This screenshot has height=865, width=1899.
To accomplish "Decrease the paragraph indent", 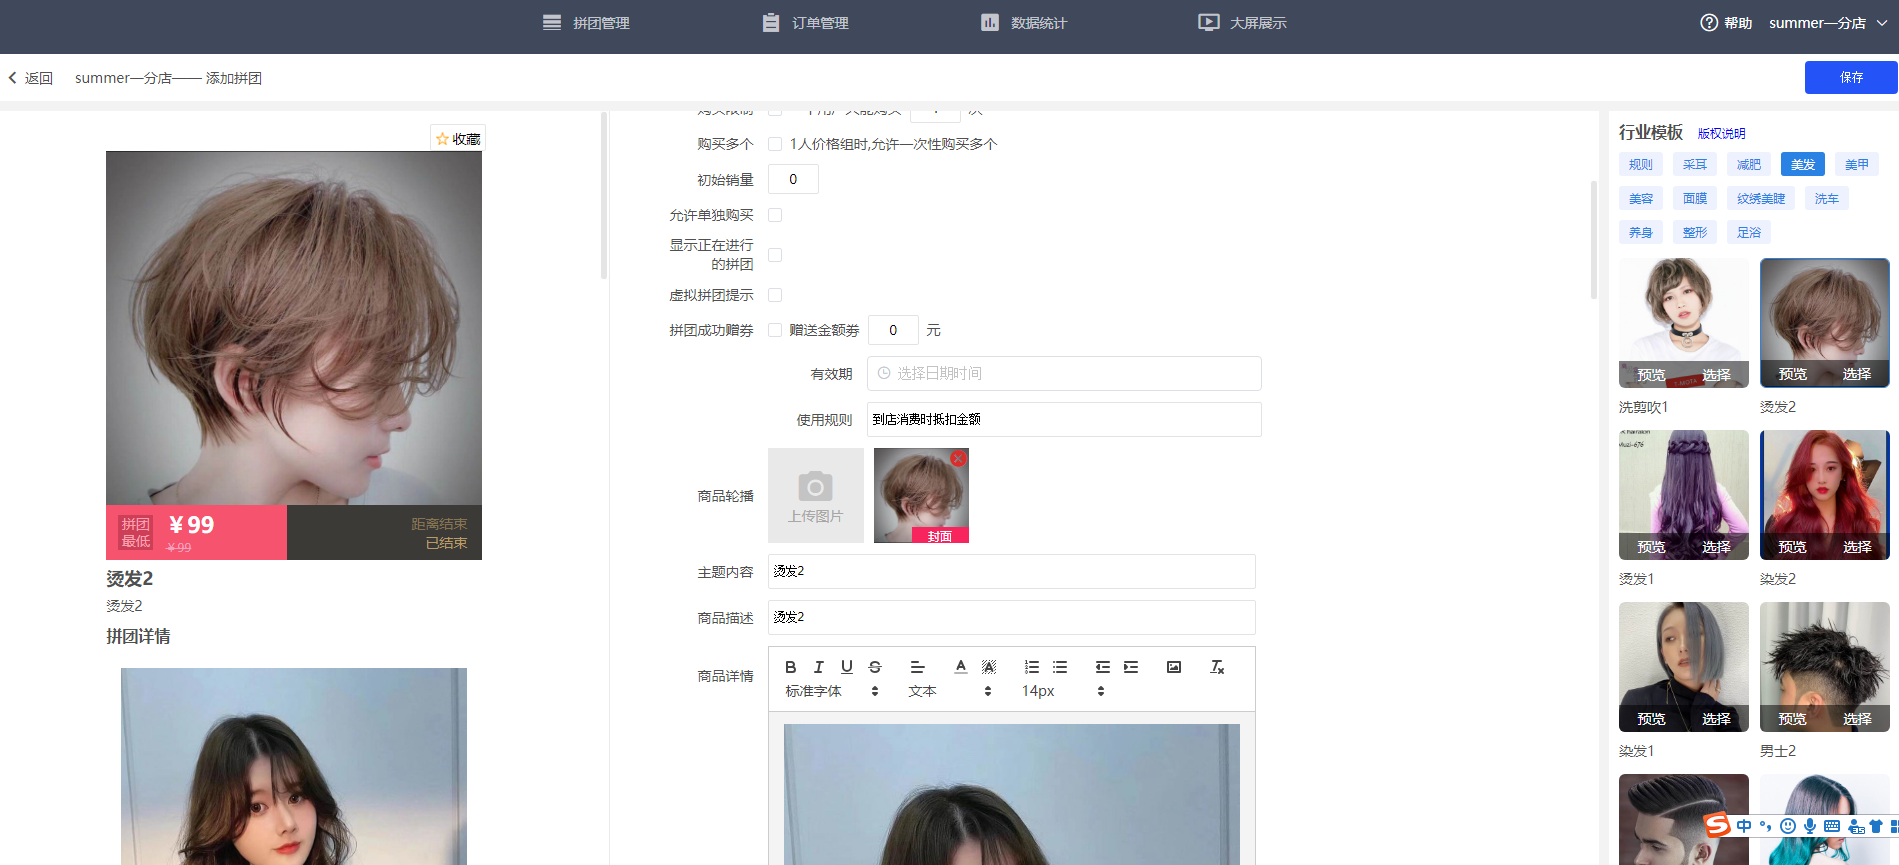I will coord(1103,667).
